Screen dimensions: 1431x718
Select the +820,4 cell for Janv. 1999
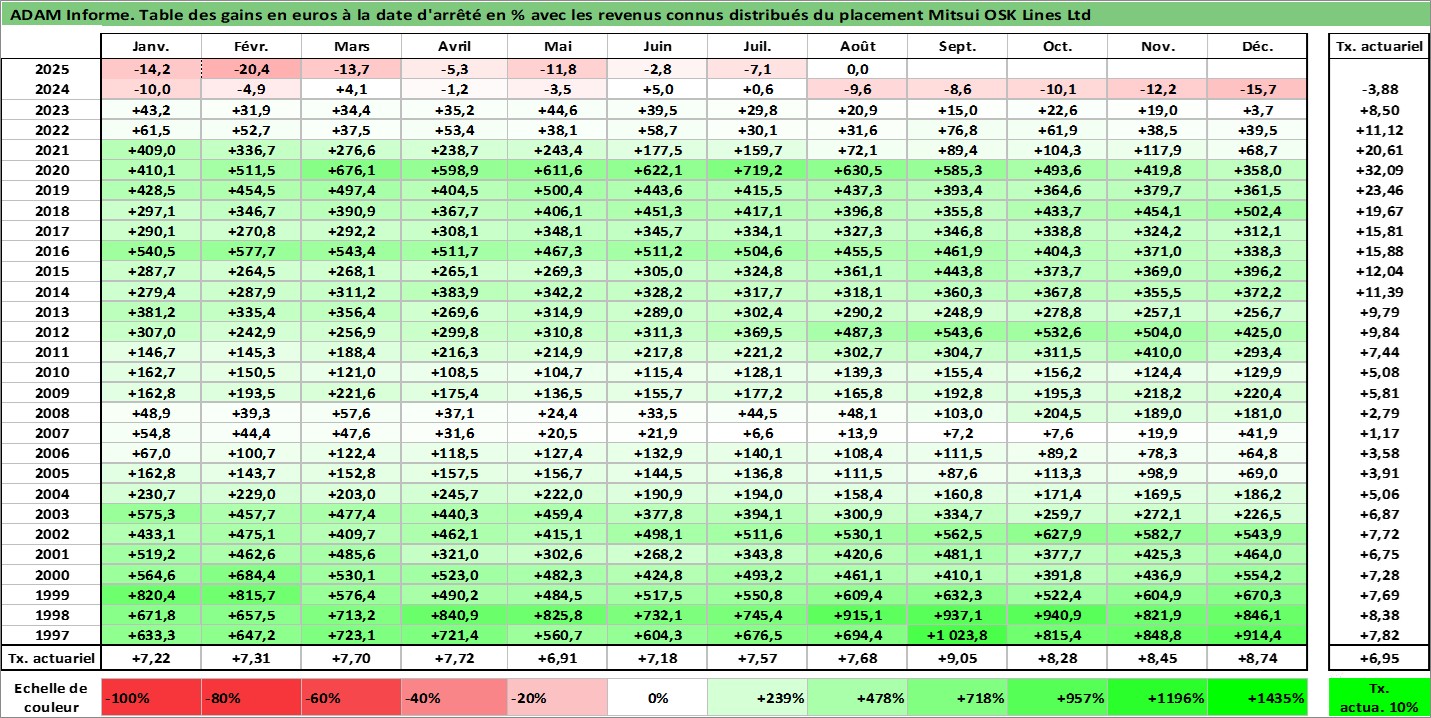151,594
